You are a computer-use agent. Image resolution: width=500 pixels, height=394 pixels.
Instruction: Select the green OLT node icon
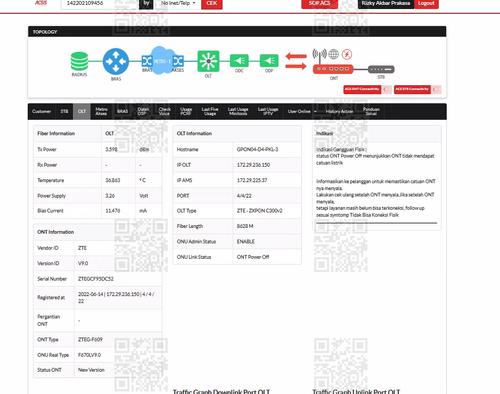click(208, 61)
